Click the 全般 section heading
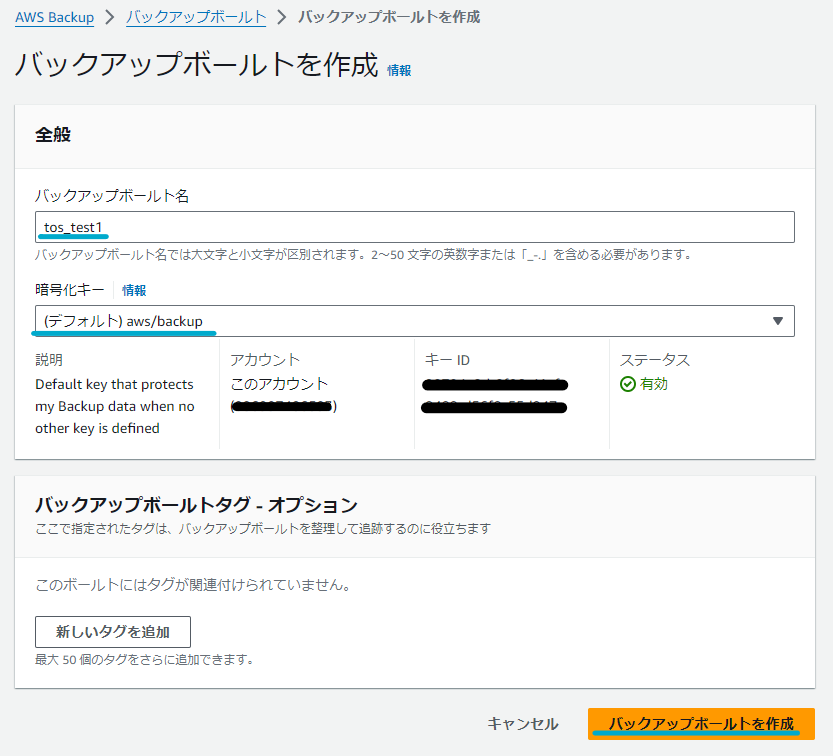 tap(53, 134)
